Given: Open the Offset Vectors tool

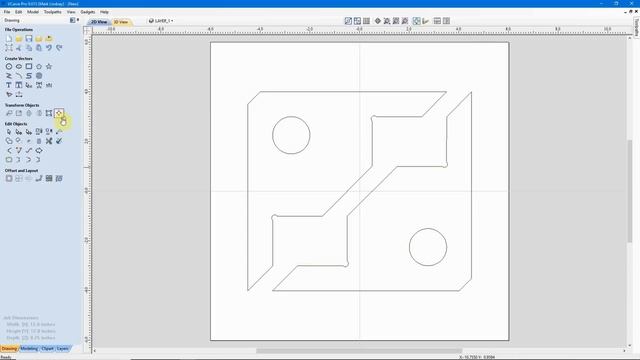Looking at the screenshot, I should click(x=9, y=178).
